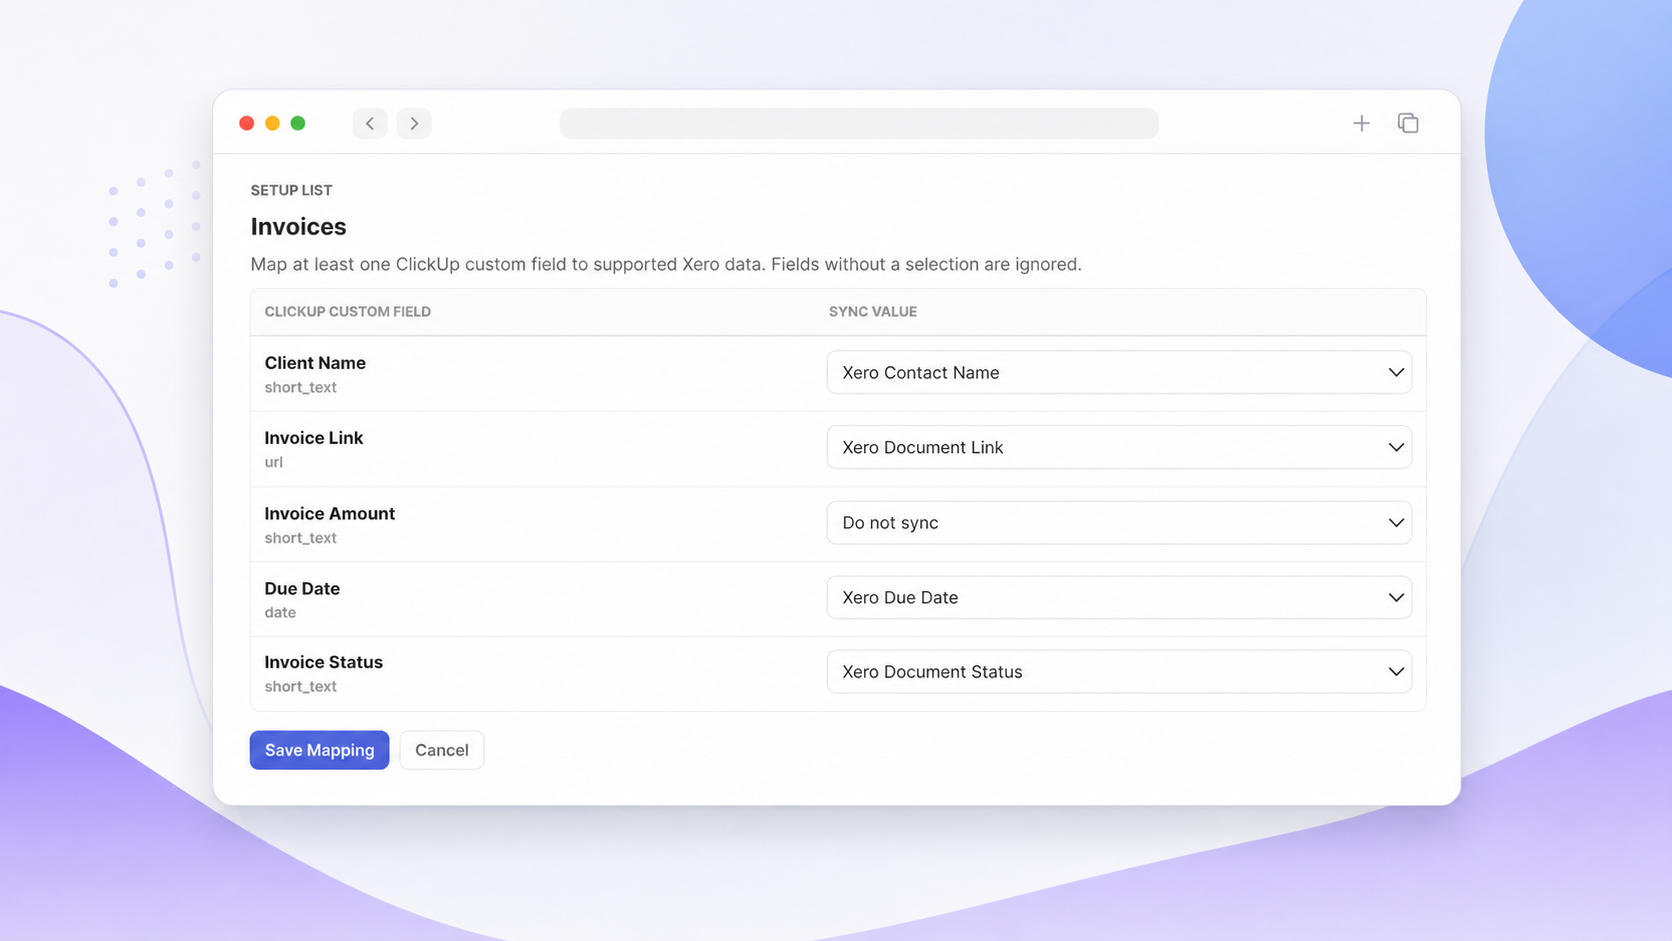Open the Due Date sync value dropdown

1119,597
